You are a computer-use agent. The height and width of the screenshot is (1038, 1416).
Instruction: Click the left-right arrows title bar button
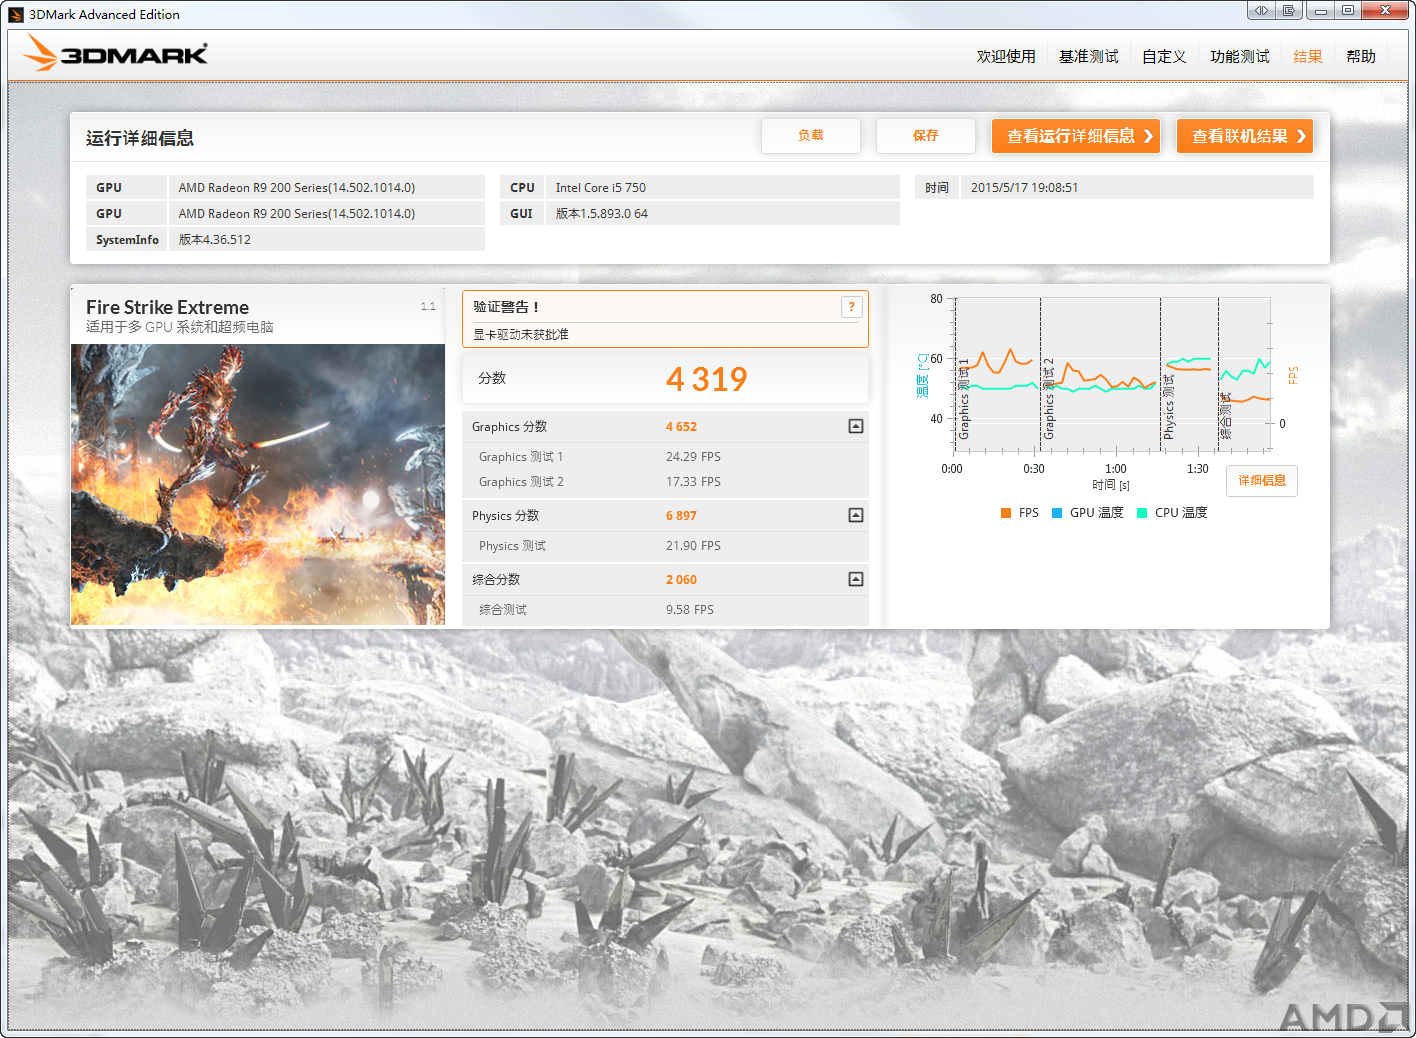coord(1261,10)
